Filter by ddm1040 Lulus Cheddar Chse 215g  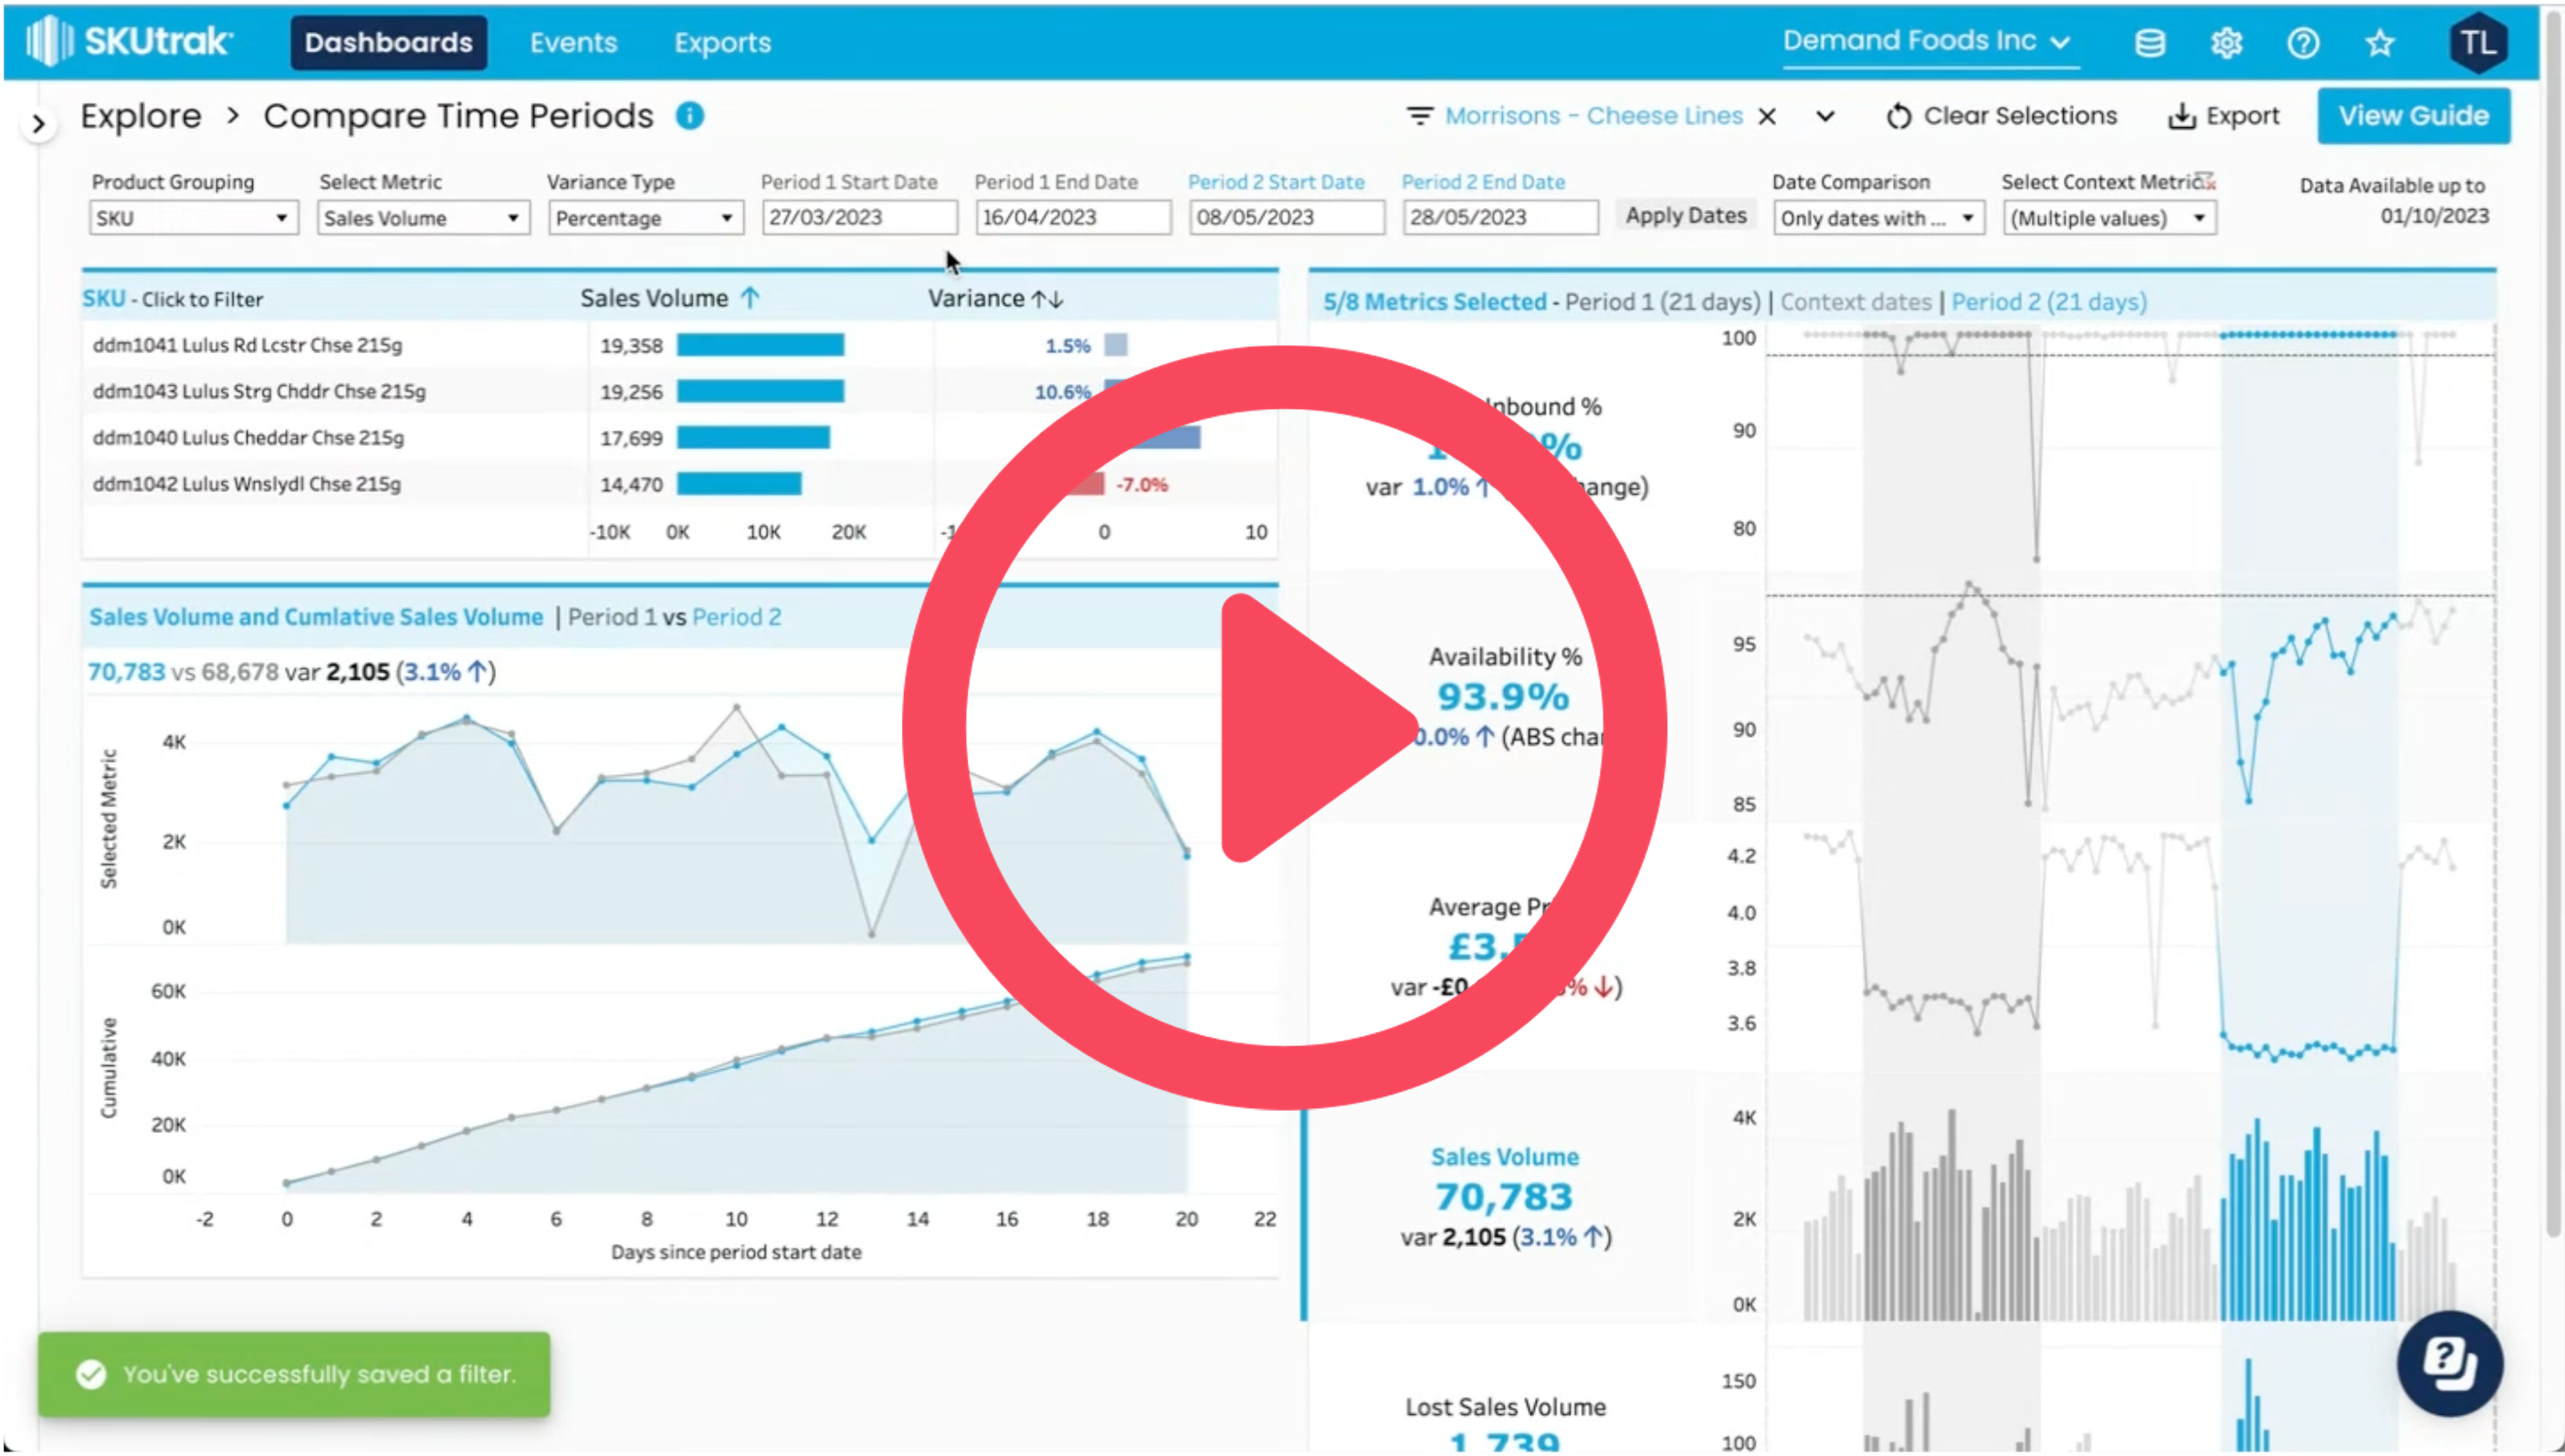[248, 437]
